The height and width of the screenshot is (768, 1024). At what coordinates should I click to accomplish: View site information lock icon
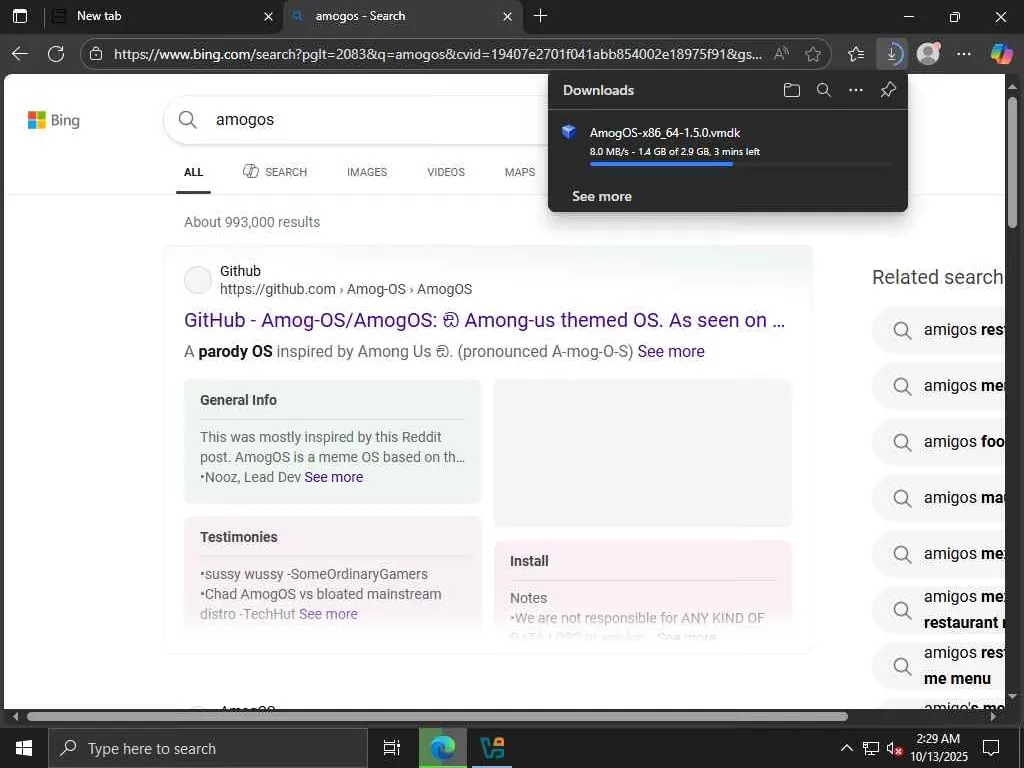point(96,54)
